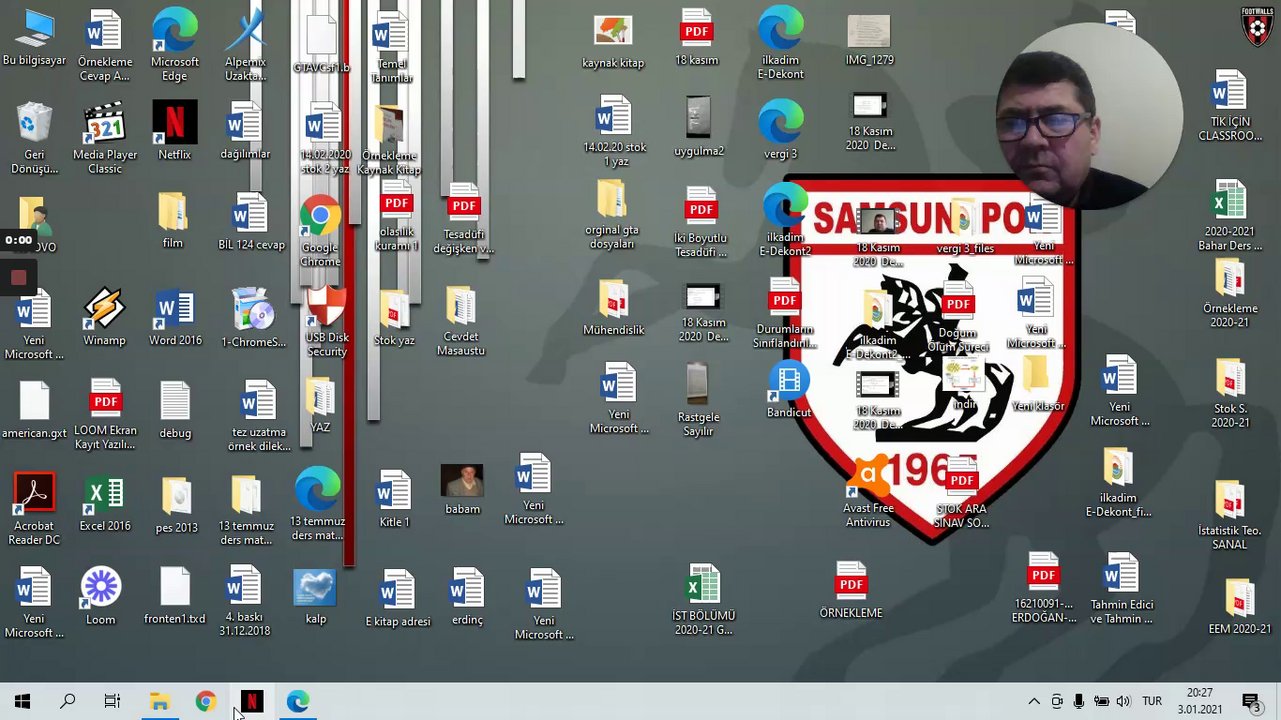Viewport: 1281px width, 720px height.
Task: Launch Excel 2016 shortcut
Action: tap(105, 504)
